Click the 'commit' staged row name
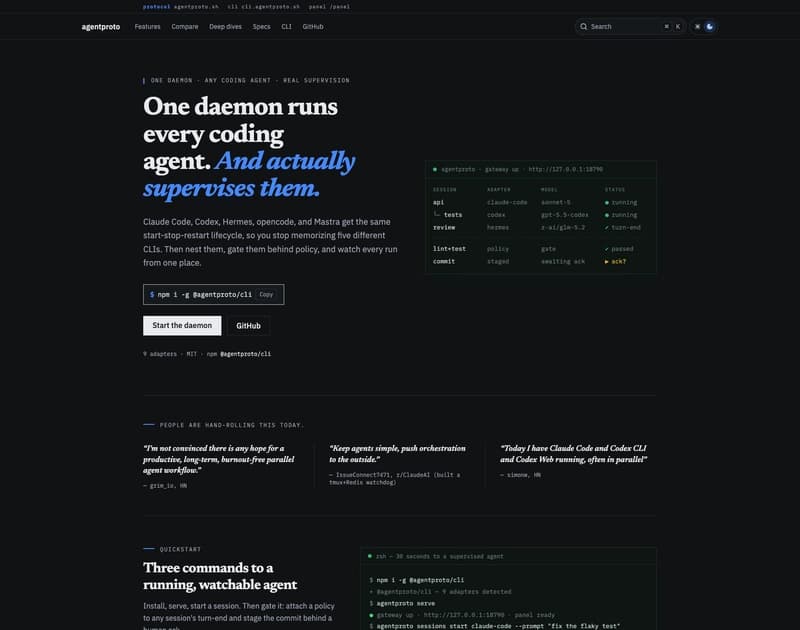Viewport: 800px width, 630px height. click(443, 261)
